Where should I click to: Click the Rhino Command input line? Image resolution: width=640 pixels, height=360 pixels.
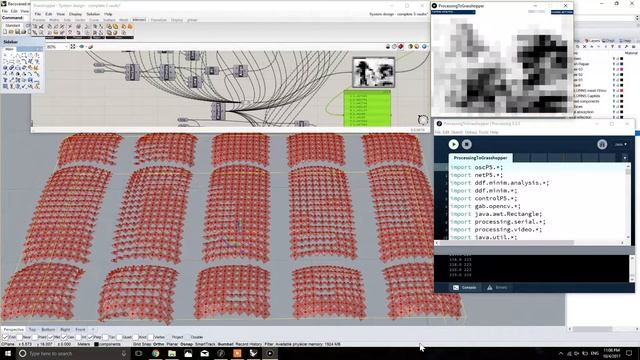16,18
